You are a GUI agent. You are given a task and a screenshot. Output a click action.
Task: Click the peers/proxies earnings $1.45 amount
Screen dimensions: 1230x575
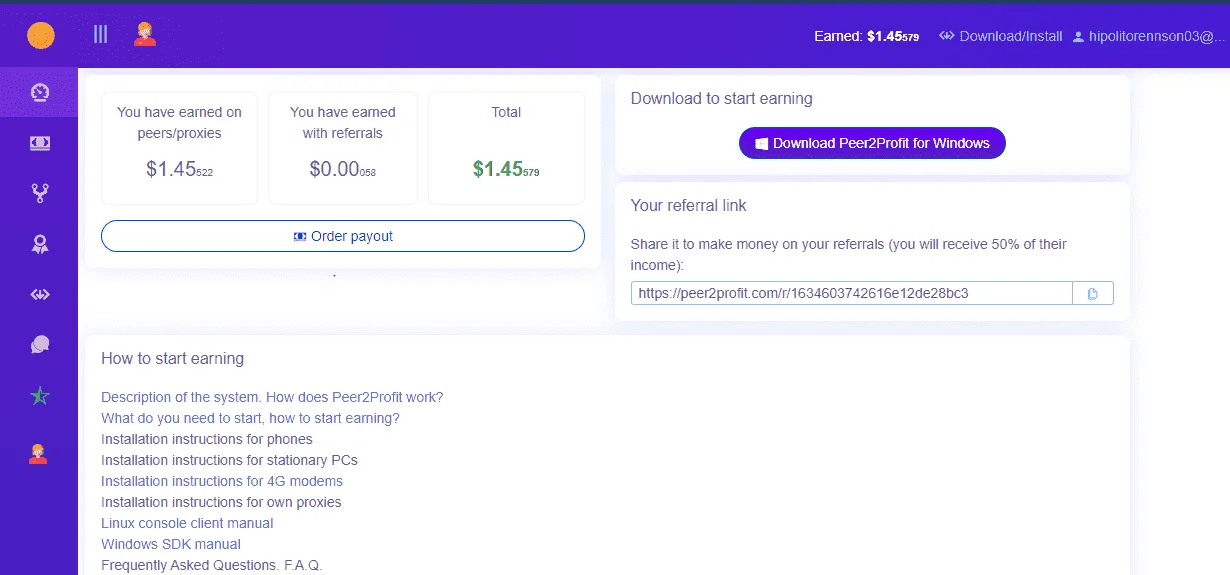[179, 170]
